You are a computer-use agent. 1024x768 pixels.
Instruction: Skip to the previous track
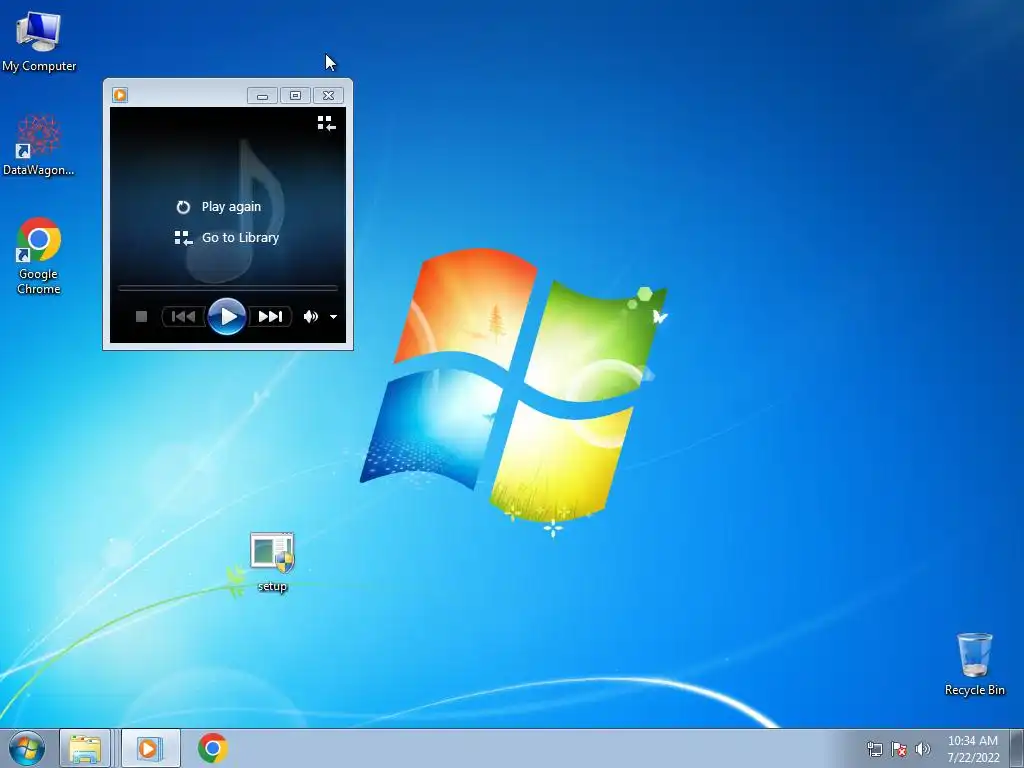[x=184, y=317]
